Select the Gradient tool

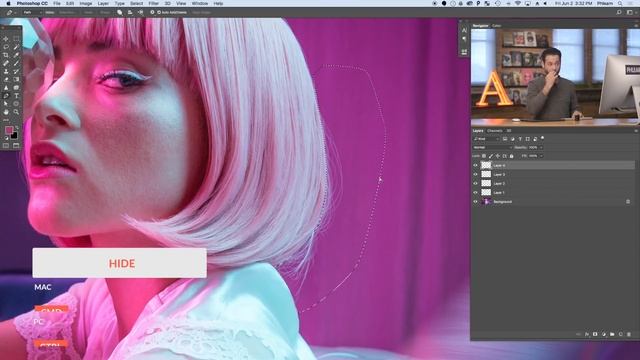point(16,80)
